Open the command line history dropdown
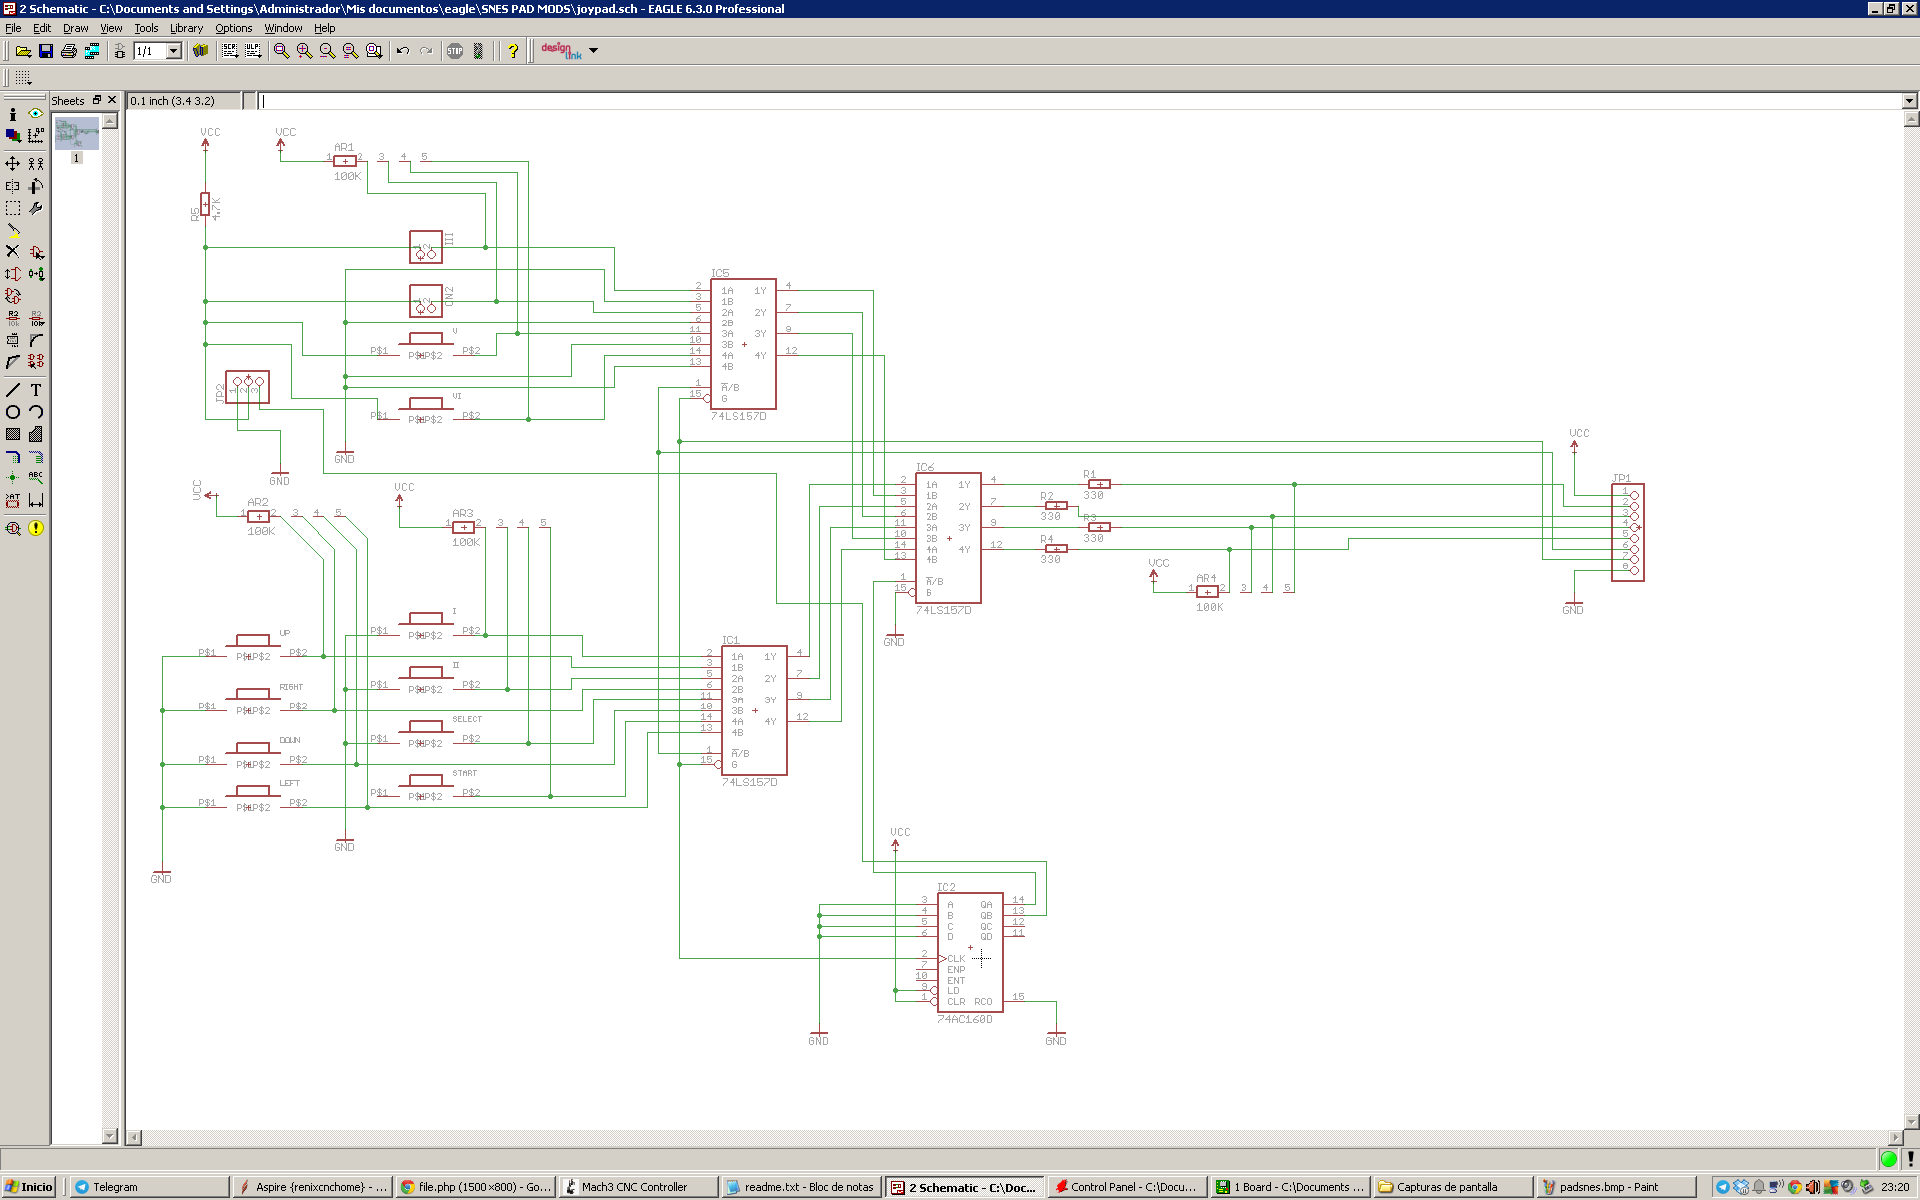 tap(1909, 101)
